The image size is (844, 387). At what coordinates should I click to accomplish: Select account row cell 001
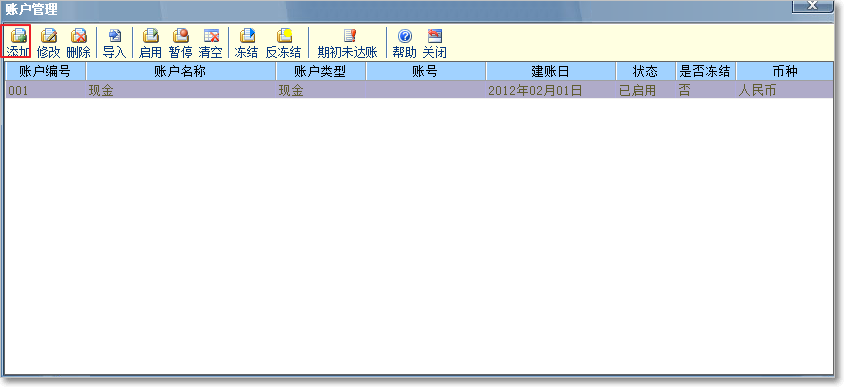point(45,90)
